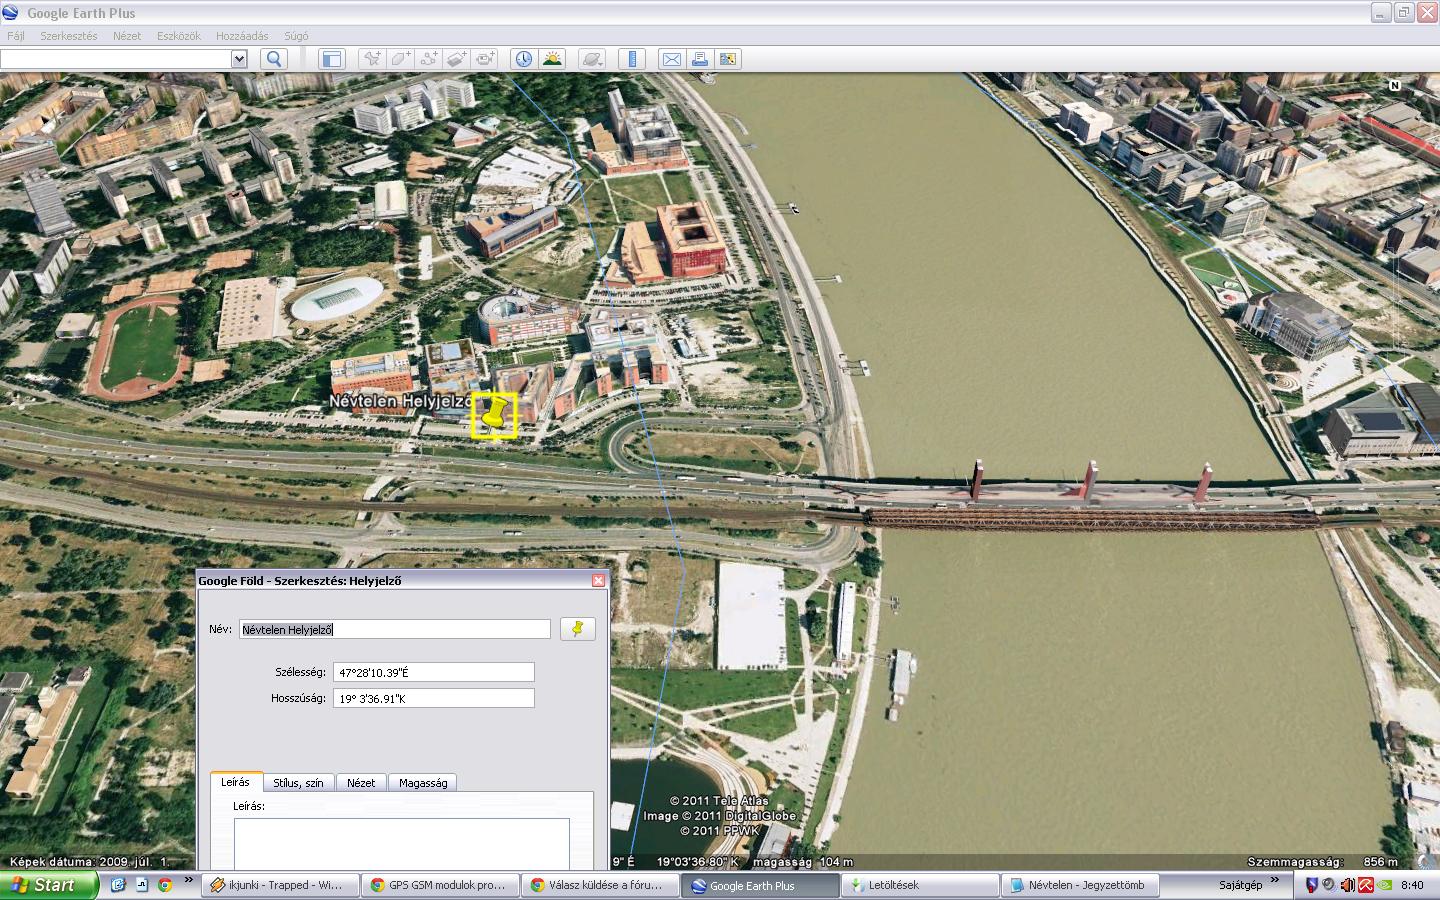Open the Szerkesztés menu
Image resolution: width=1440 pixels, height=900 pixels.
69,36
